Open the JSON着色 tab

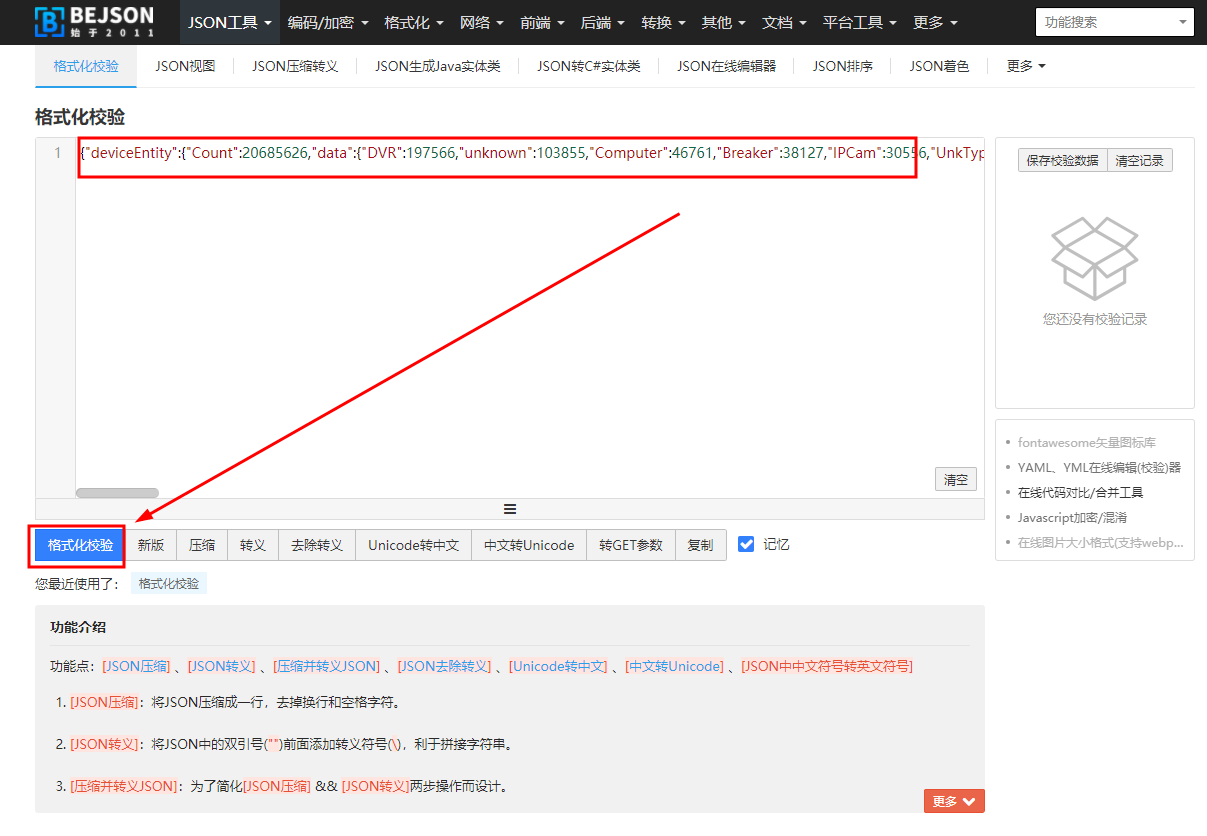point(939,66)
